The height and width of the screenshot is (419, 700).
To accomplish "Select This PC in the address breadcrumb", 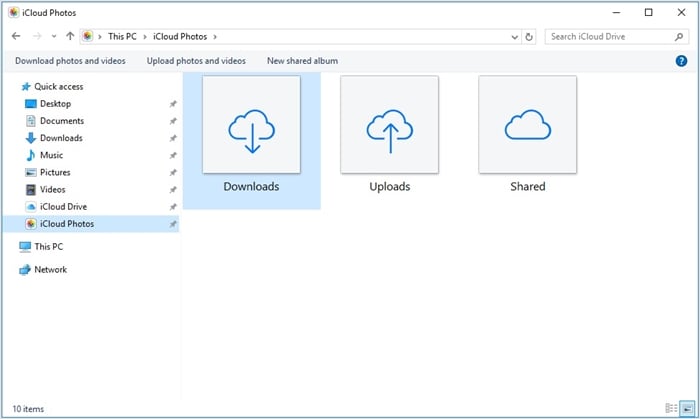I will point(122,37).
